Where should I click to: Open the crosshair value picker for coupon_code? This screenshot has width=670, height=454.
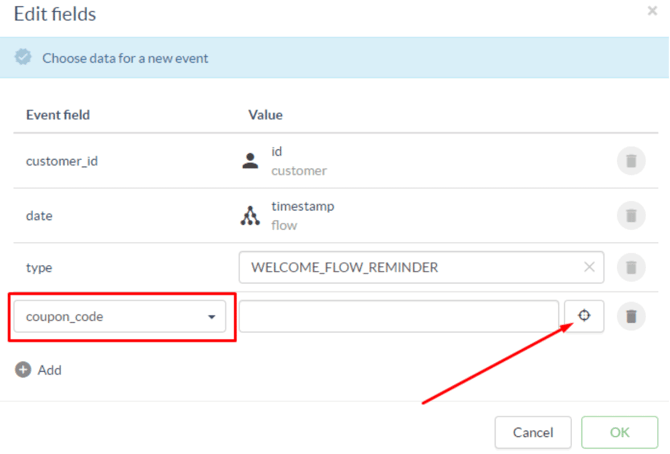pyautogui.click(x=584, y=317)
